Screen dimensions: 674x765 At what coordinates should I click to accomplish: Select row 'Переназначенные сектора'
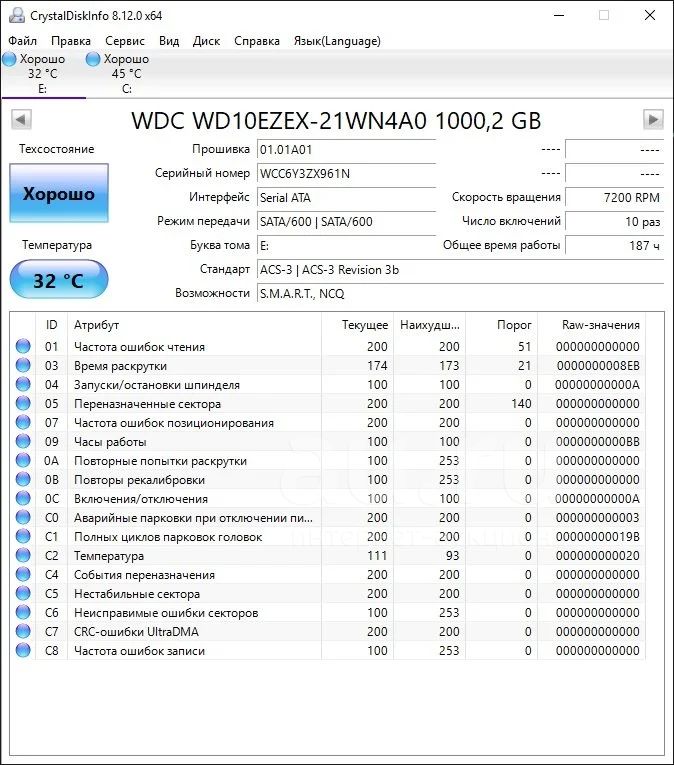[x=327, y=403]
